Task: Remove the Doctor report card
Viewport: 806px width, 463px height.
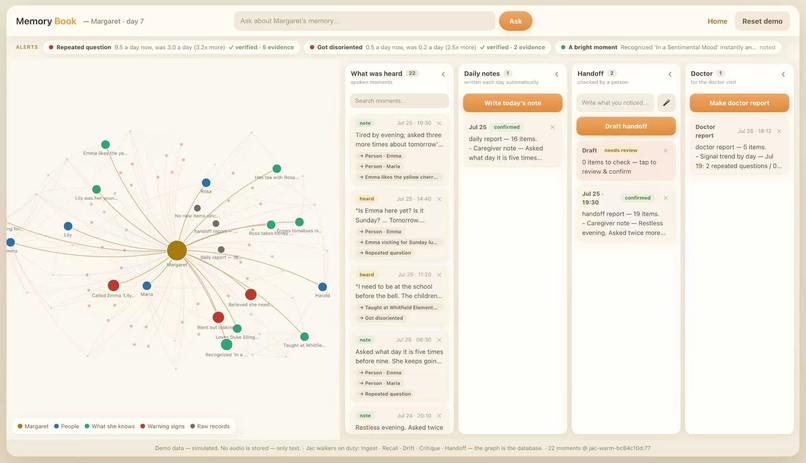Action: [x=779, y=131]
